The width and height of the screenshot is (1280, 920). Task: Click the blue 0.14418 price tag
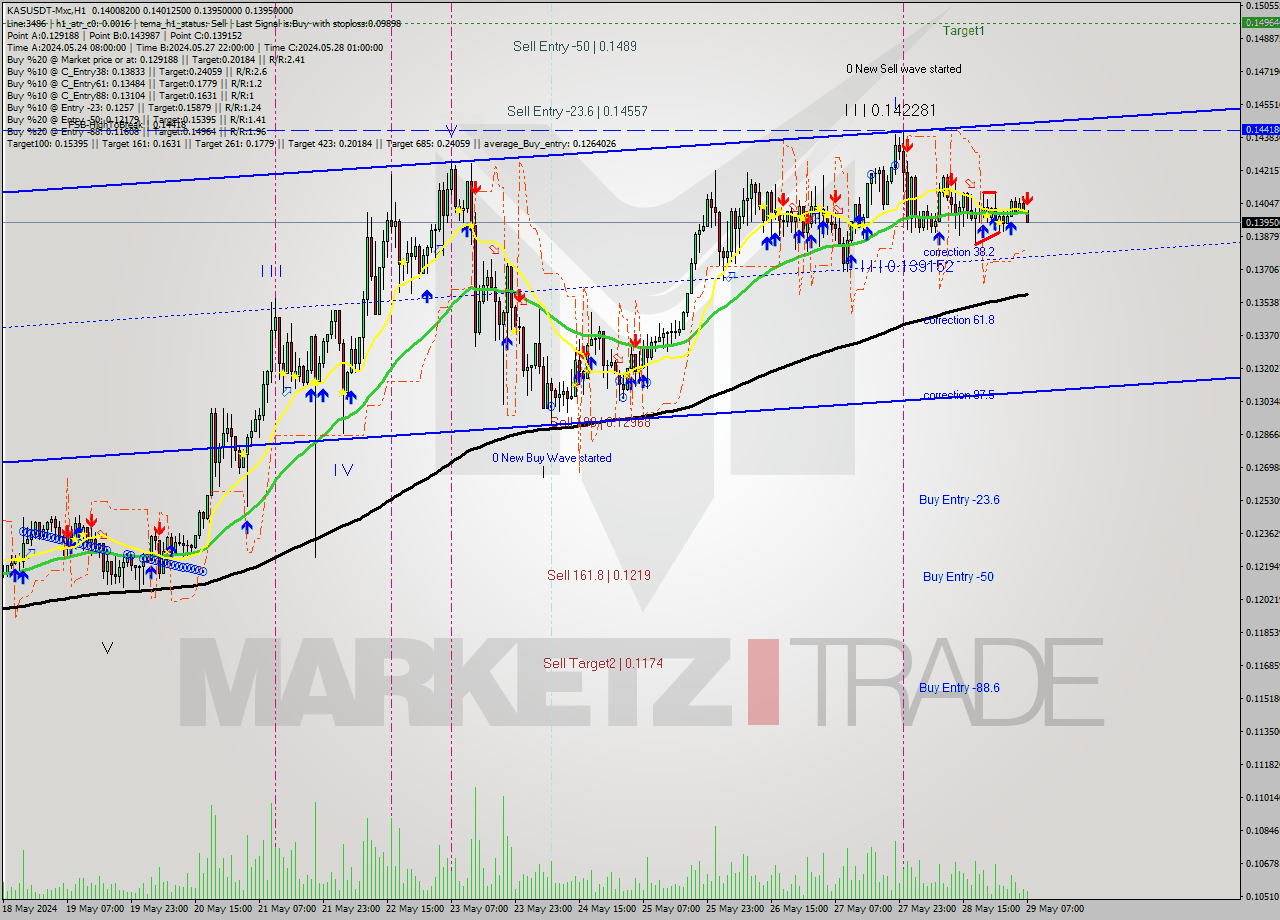tap(1260, 130)
